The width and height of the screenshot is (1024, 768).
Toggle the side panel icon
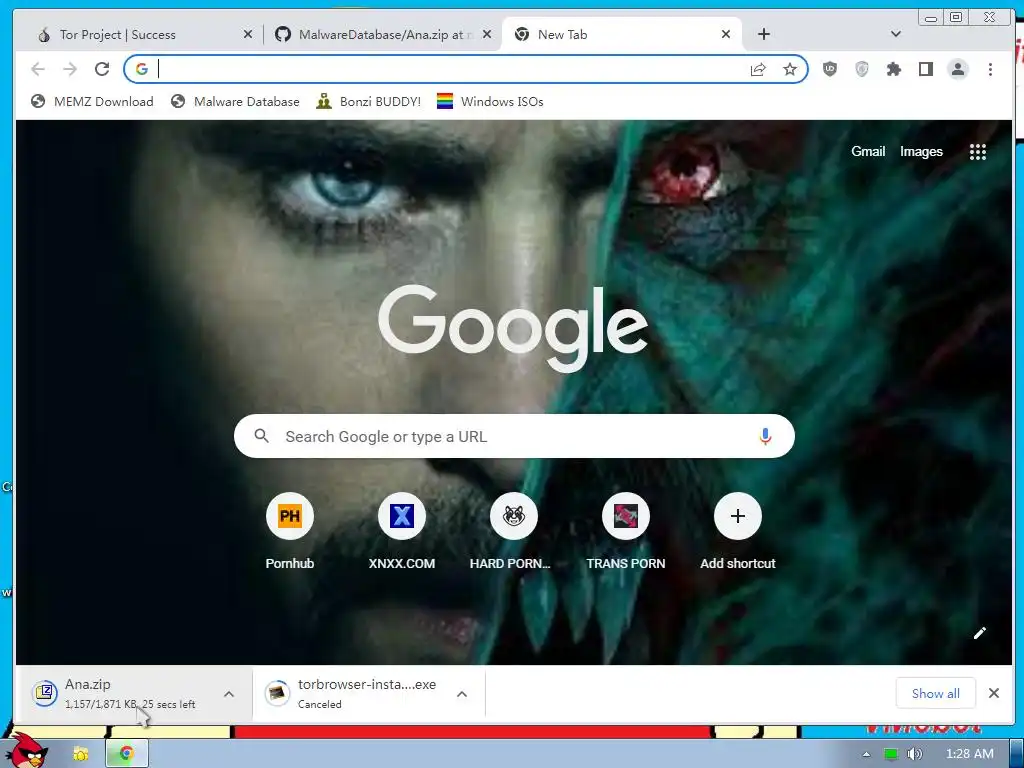[925, 69]
